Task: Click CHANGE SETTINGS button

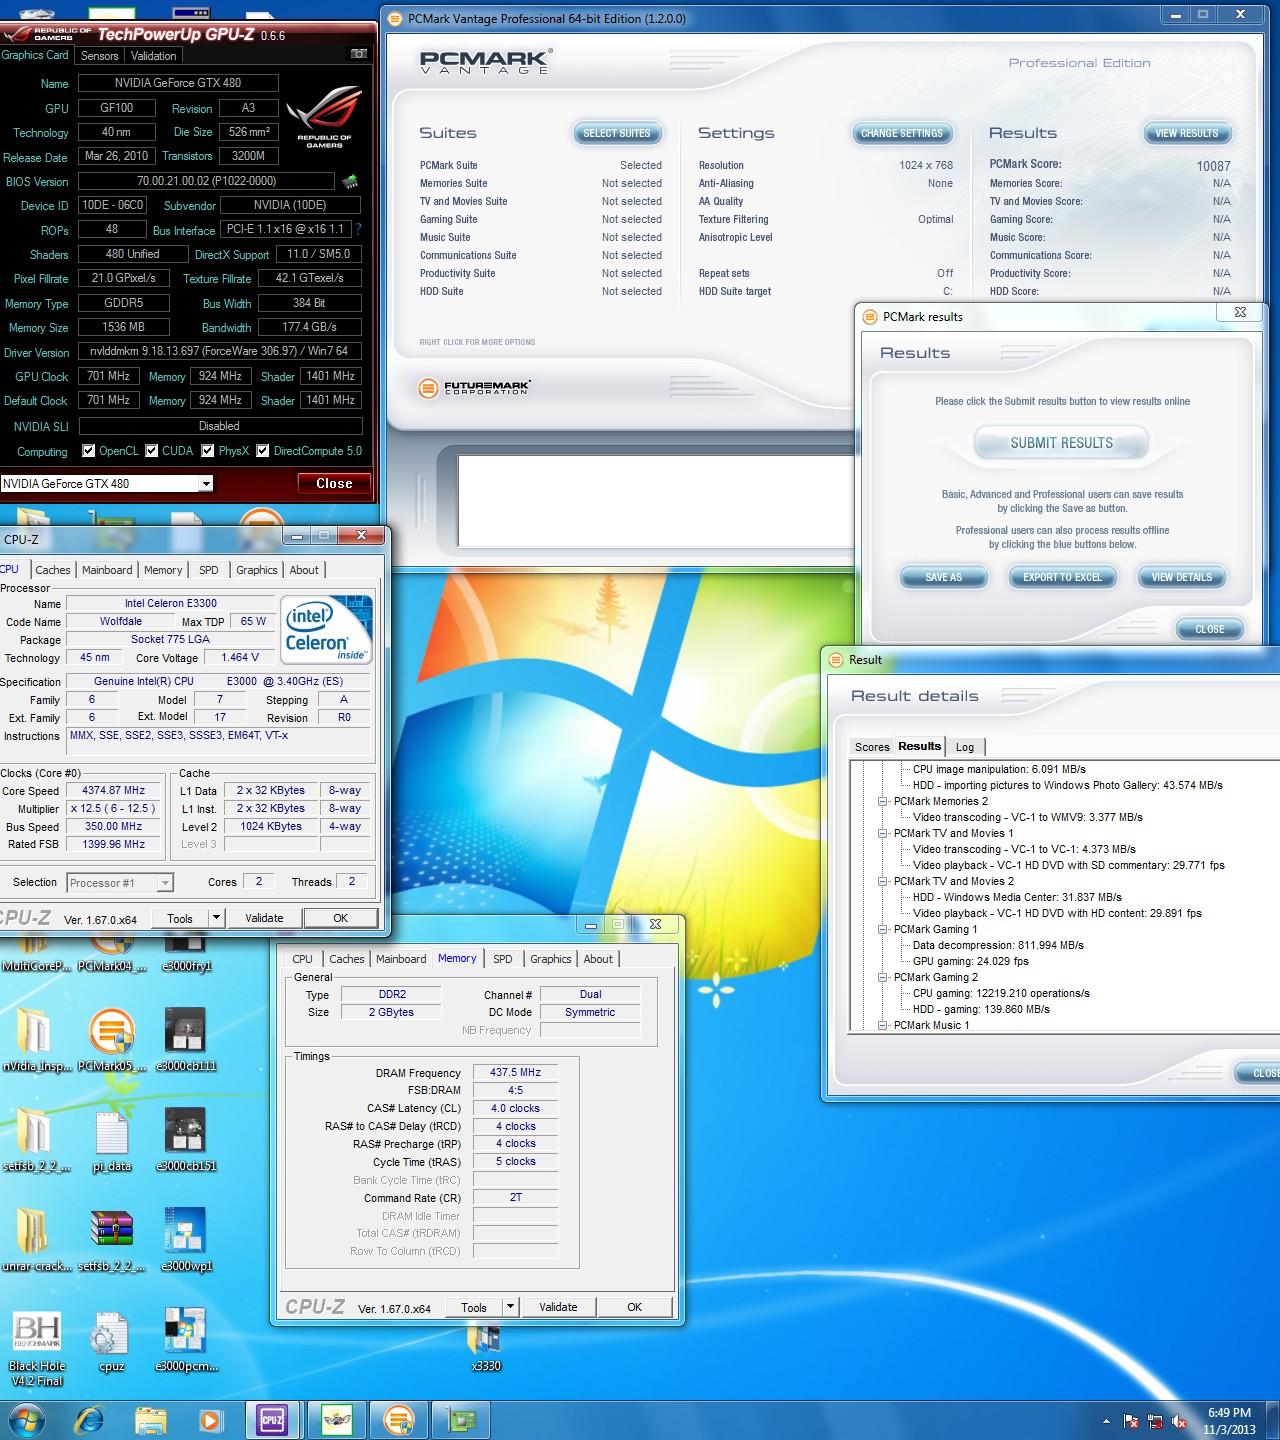Action: [x=901, y=133]
